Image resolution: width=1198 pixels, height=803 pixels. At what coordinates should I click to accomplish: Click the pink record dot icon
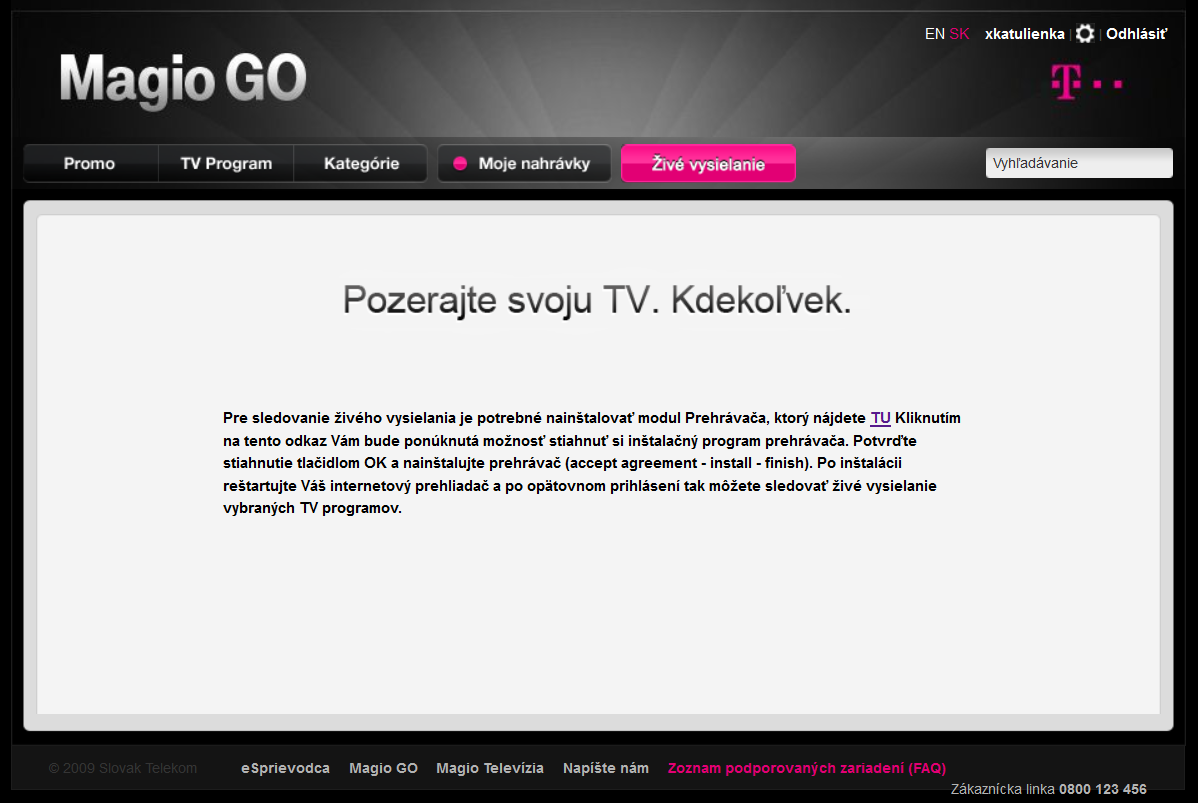click(460, 164)
